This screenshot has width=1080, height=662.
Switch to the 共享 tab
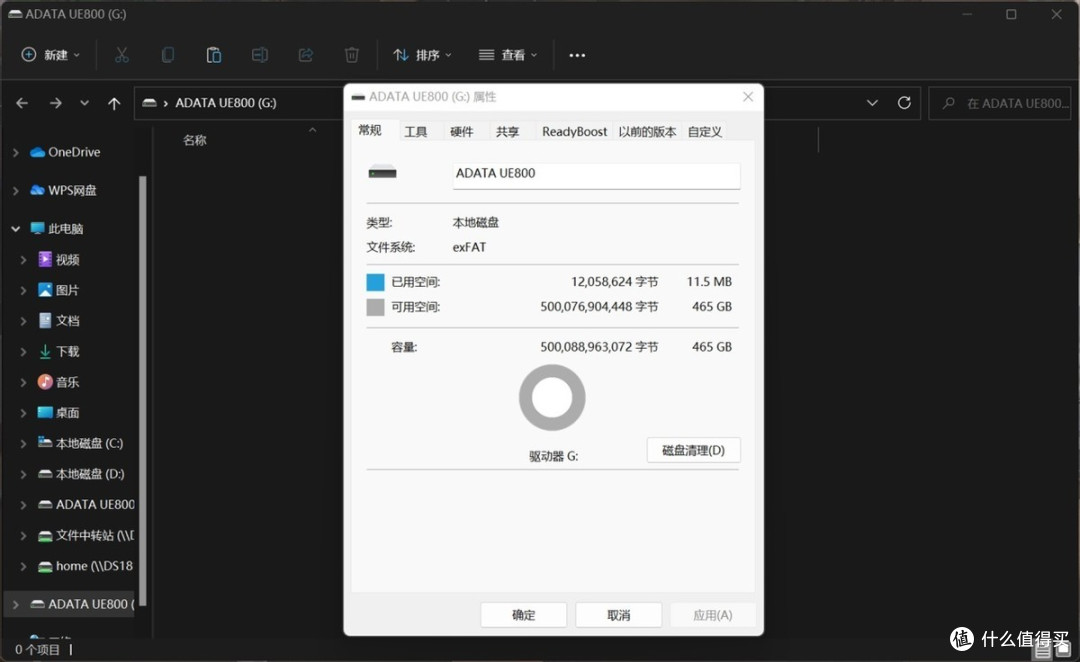(x=508, y=132)
